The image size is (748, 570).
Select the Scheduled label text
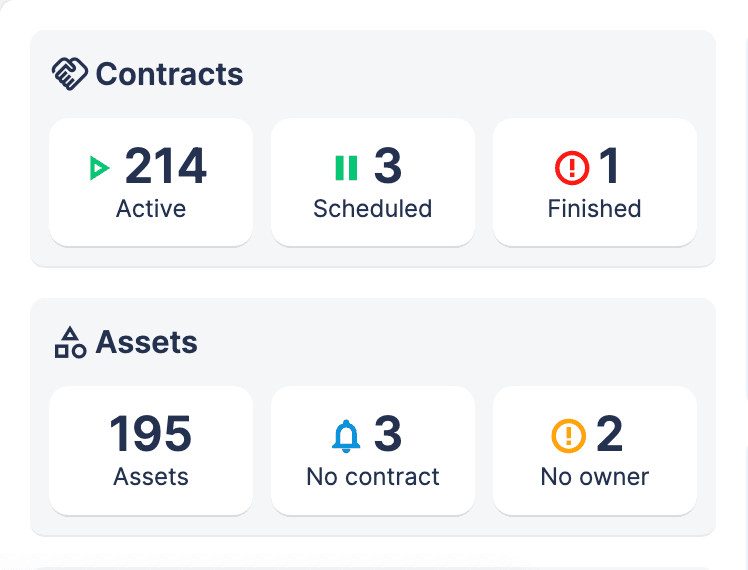point(373,209)
